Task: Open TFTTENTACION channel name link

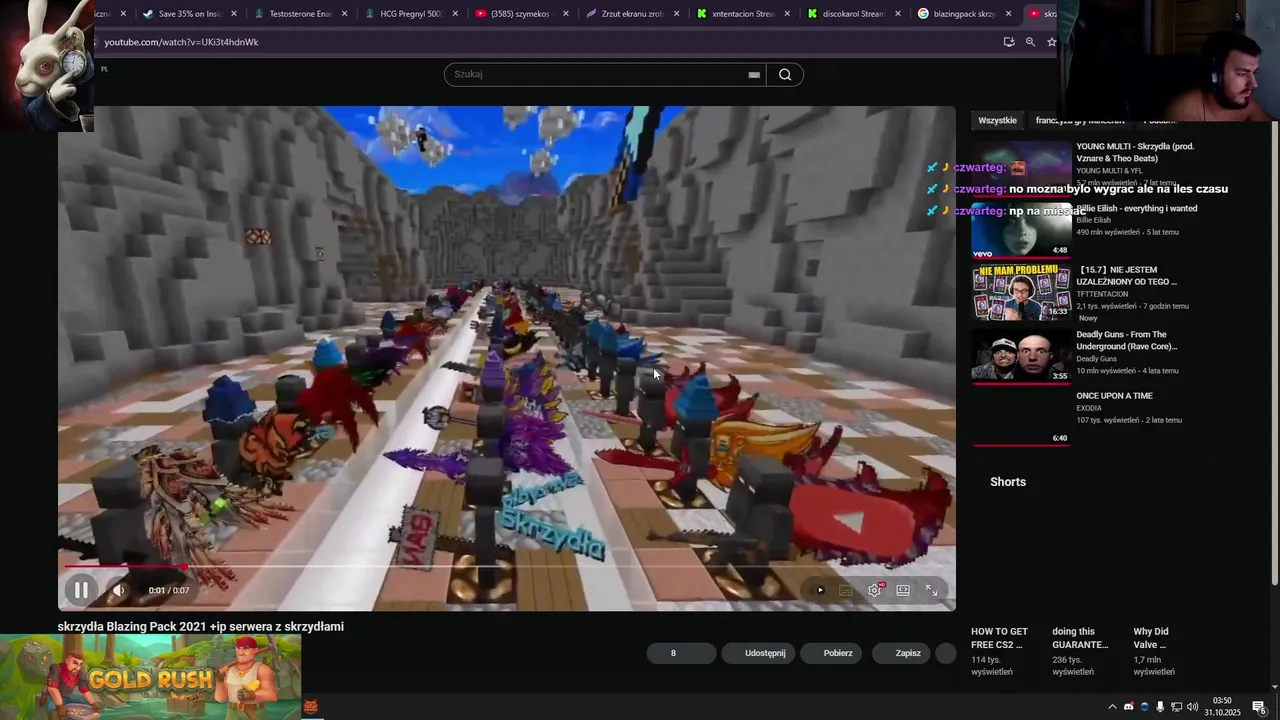Action: pos(1102,294)
